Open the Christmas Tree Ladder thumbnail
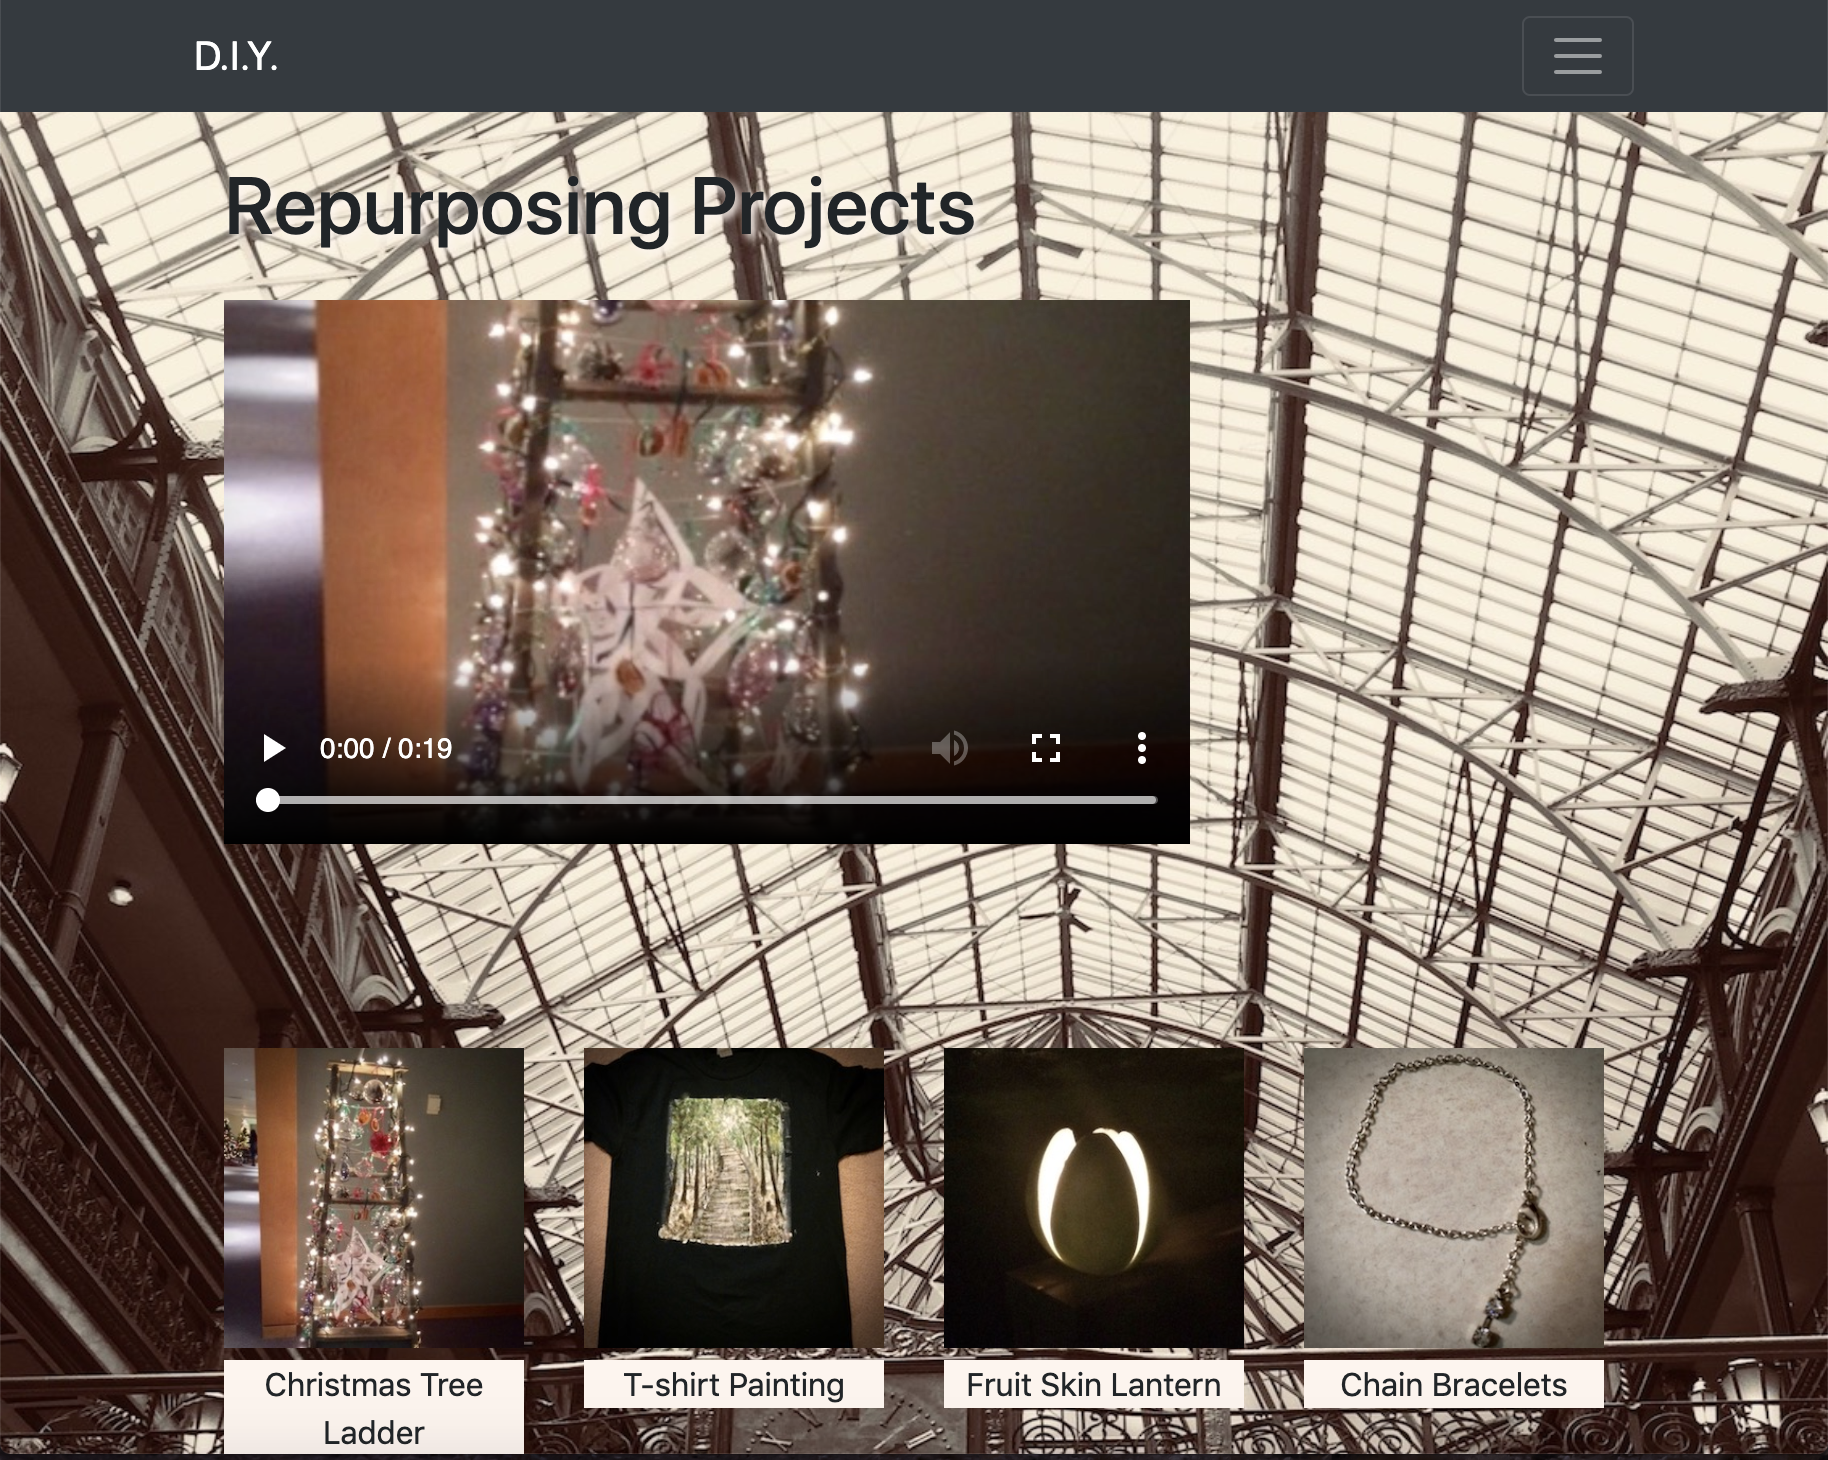Viewport: 1828px width, 1460px height. [374, 1198]
